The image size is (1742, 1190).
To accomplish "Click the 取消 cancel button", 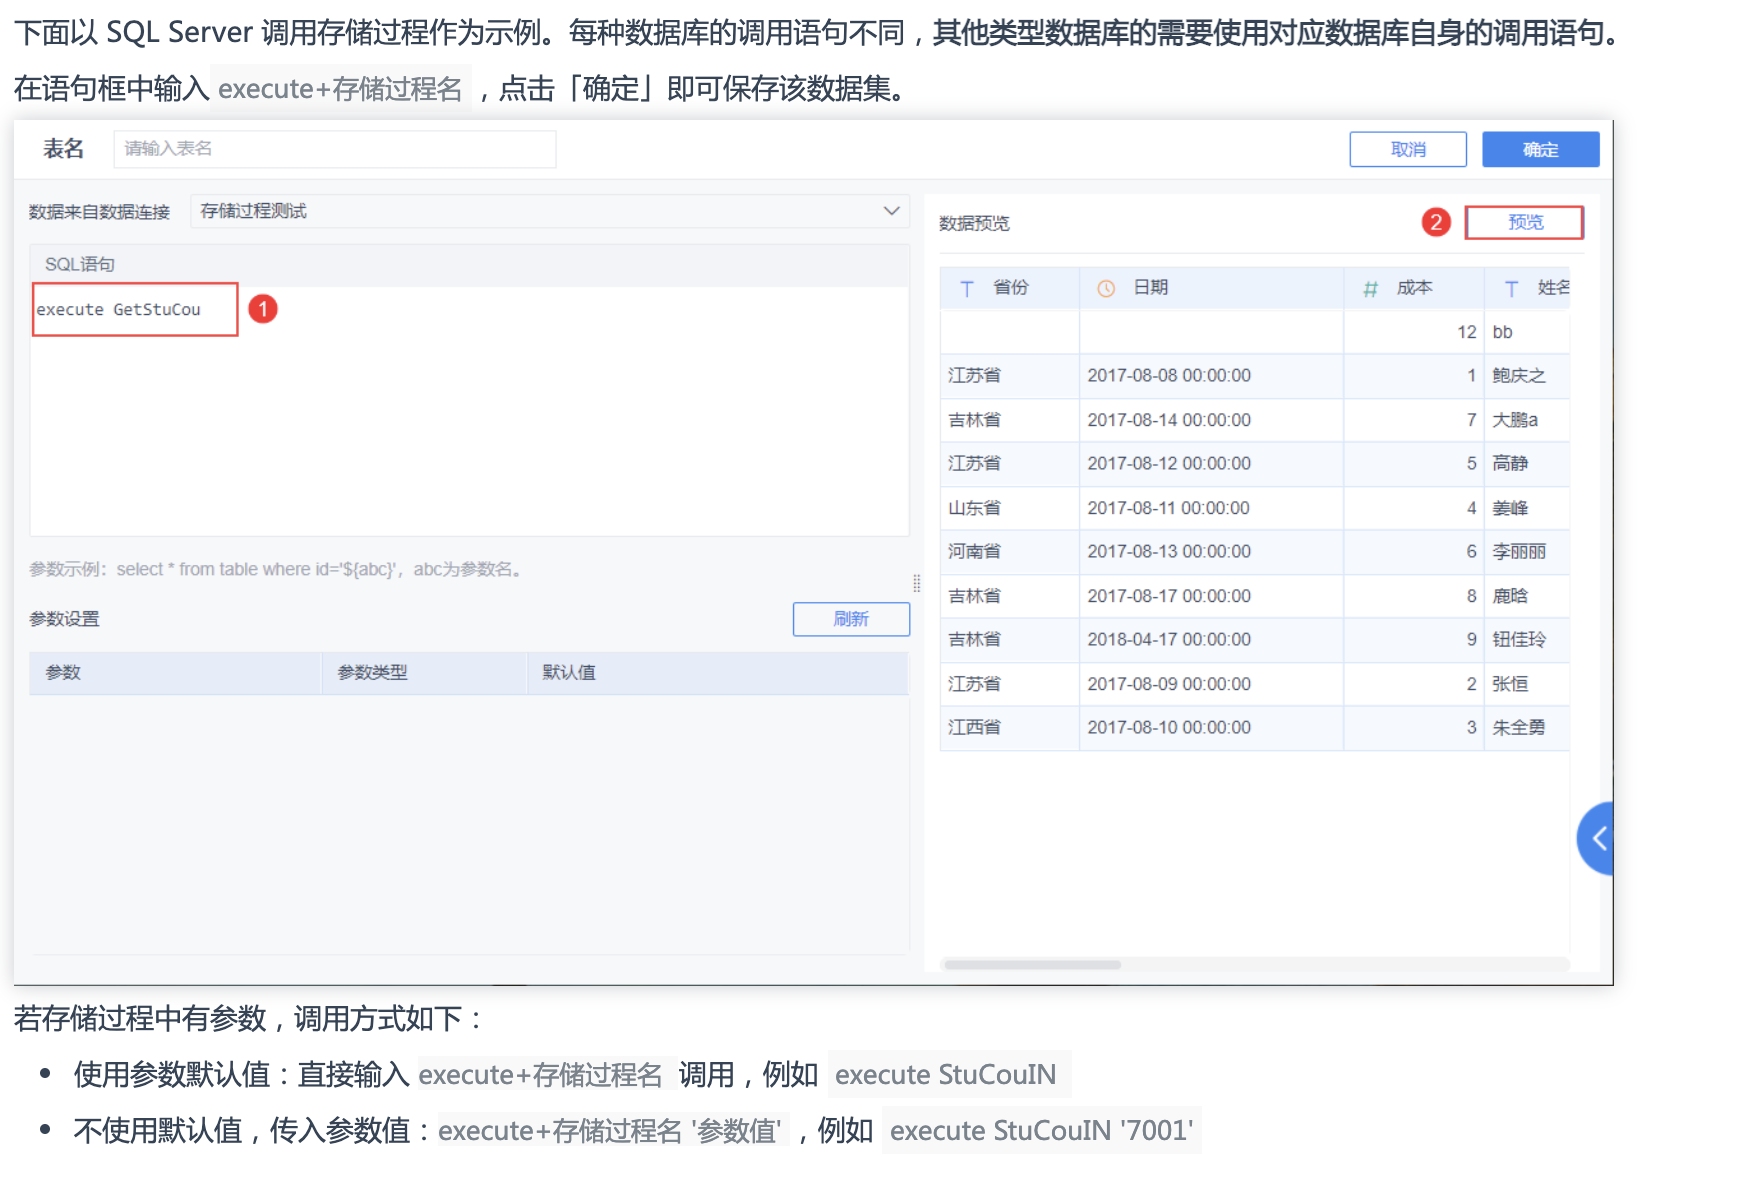I will tap(1408, 149).
